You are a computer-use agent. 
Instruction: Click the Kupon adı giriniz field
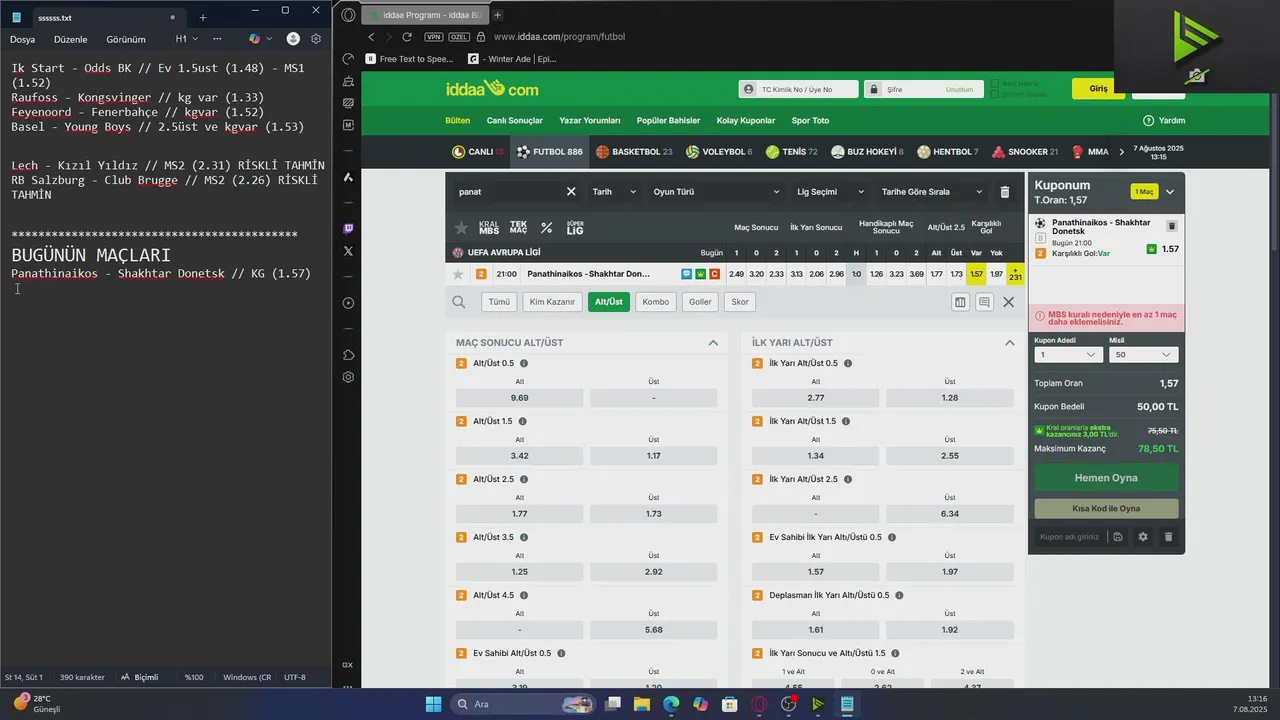[x=1070, y=537]
